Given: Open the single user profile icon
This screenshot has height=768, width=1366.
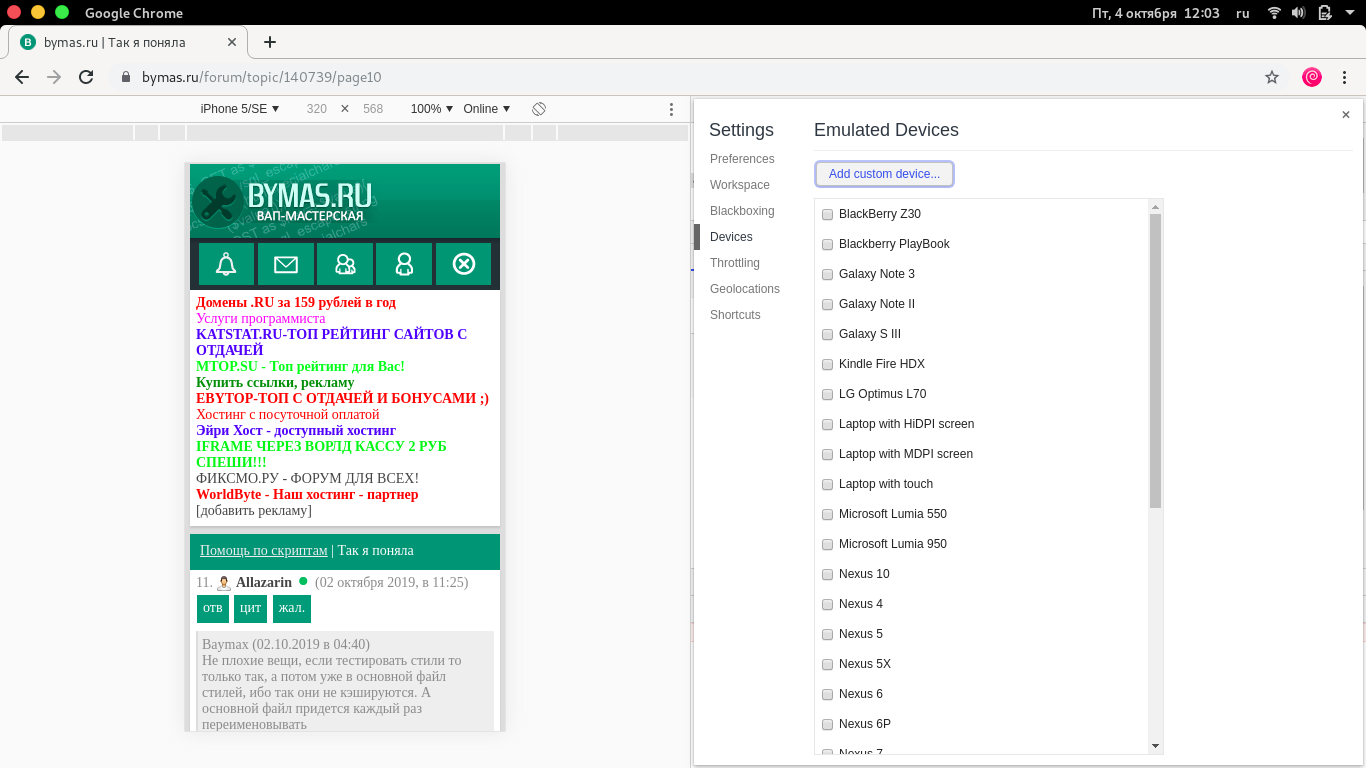Looking at the screenshot, I should (404, 264).
